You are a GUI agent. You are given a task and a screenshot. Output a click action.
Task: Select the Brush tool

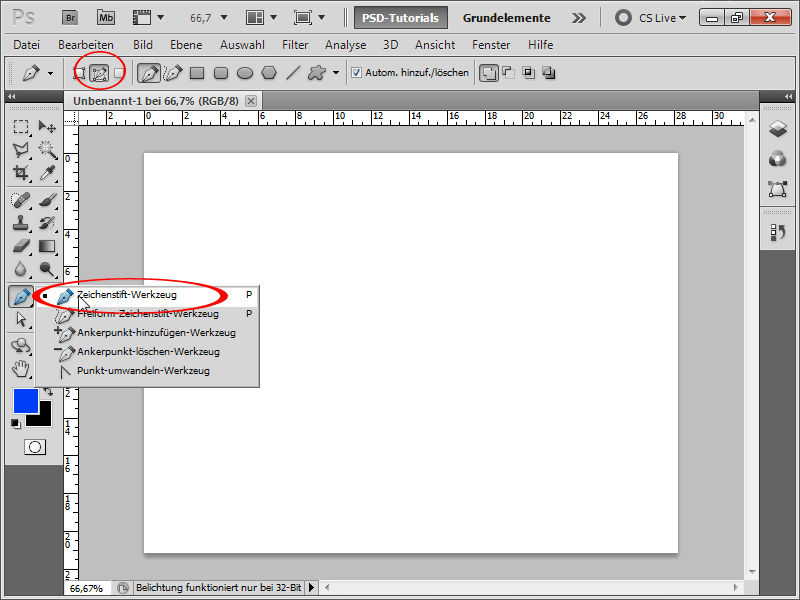pyautogui.click(x=47, y=200)
